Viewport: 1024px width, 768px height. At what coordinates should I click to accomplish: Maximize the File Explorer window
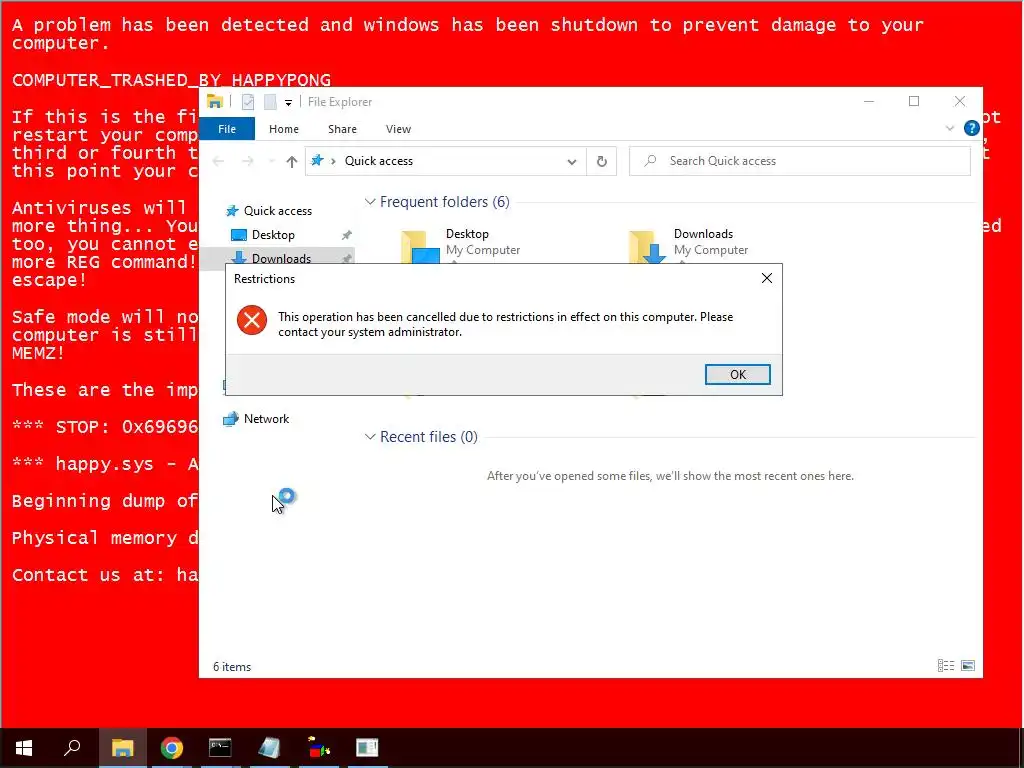coord(914,101)
